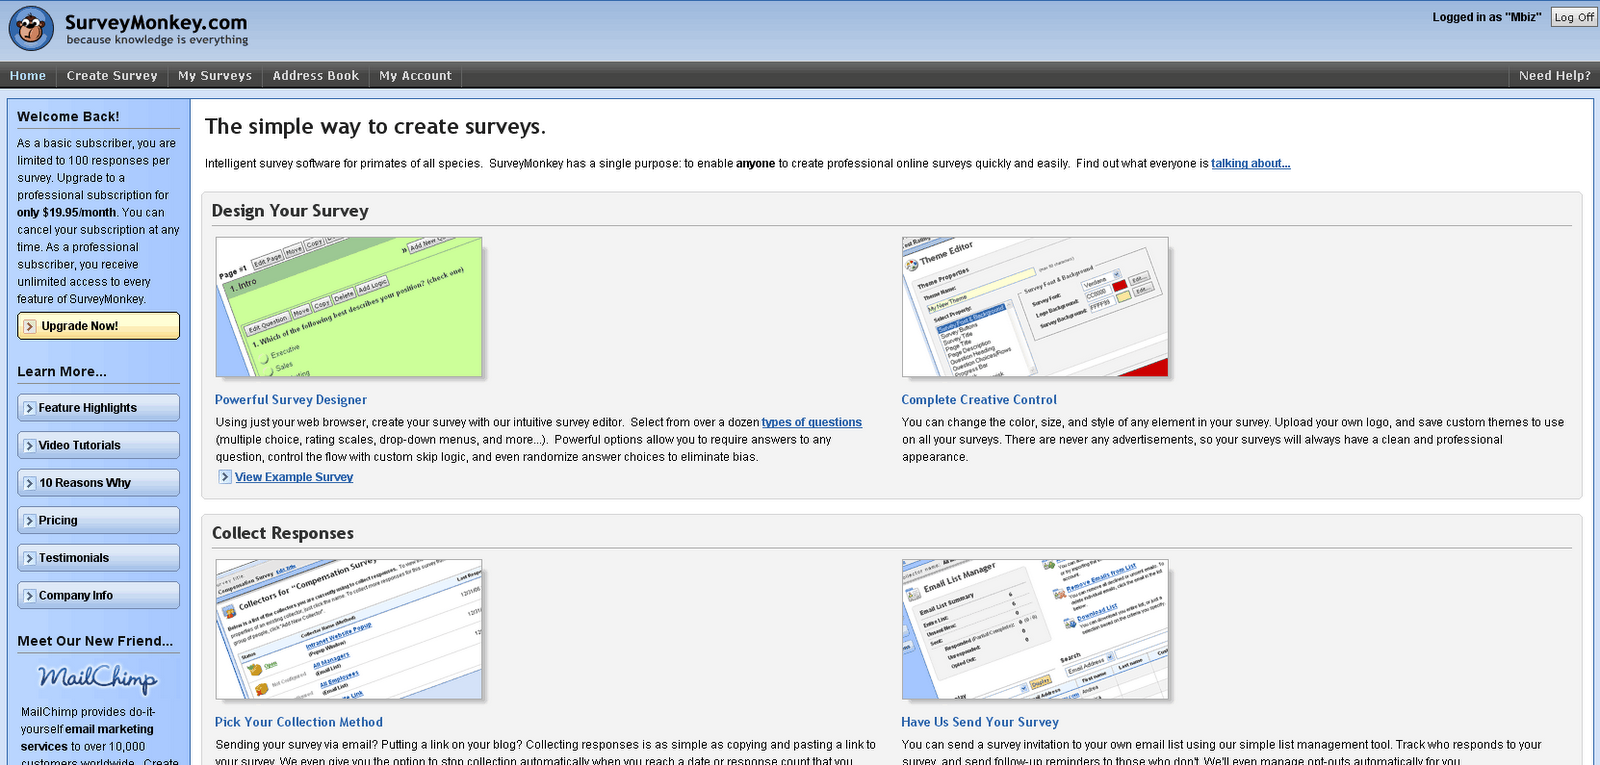Click the SurveyMonkey monkey logo icon

click(x=31, y=29)
